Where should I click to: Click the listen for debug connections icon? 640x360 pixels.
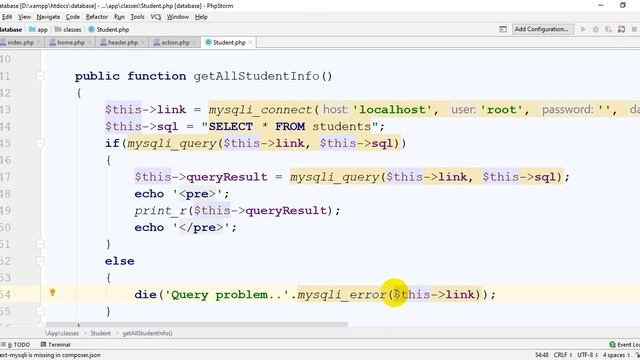(621, 29)
